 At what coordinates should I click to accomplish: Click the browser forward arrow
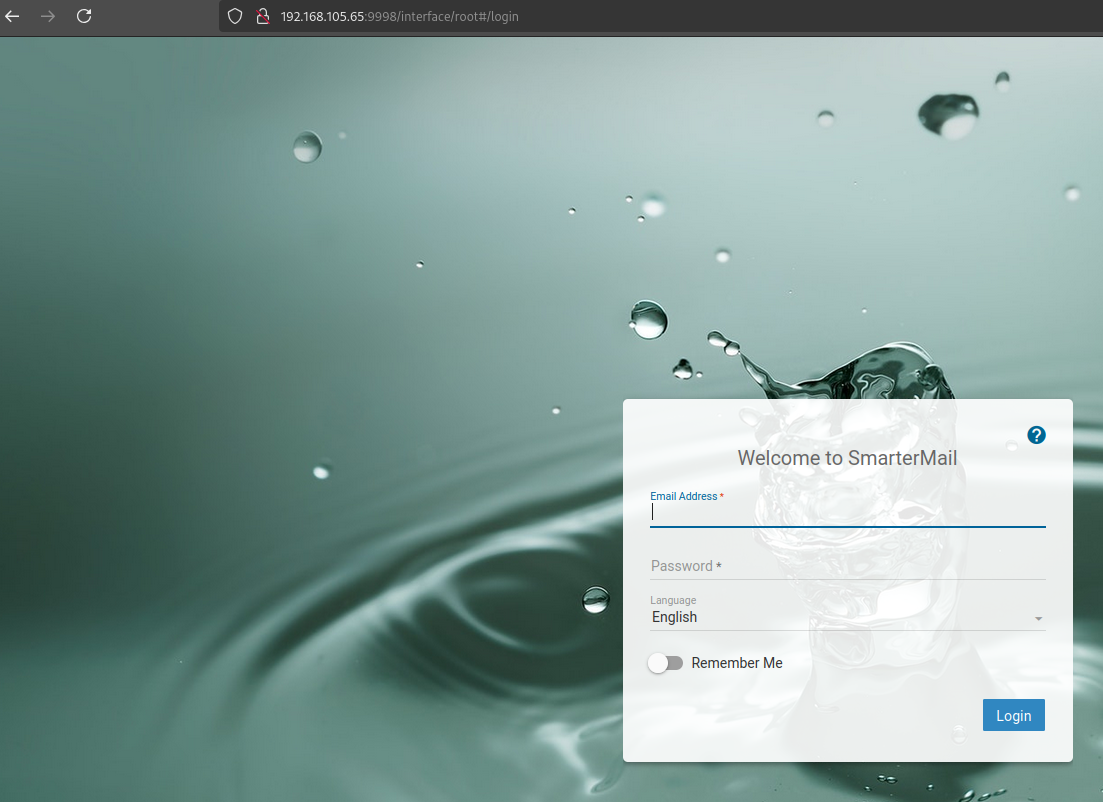click(x=48, y=16)
